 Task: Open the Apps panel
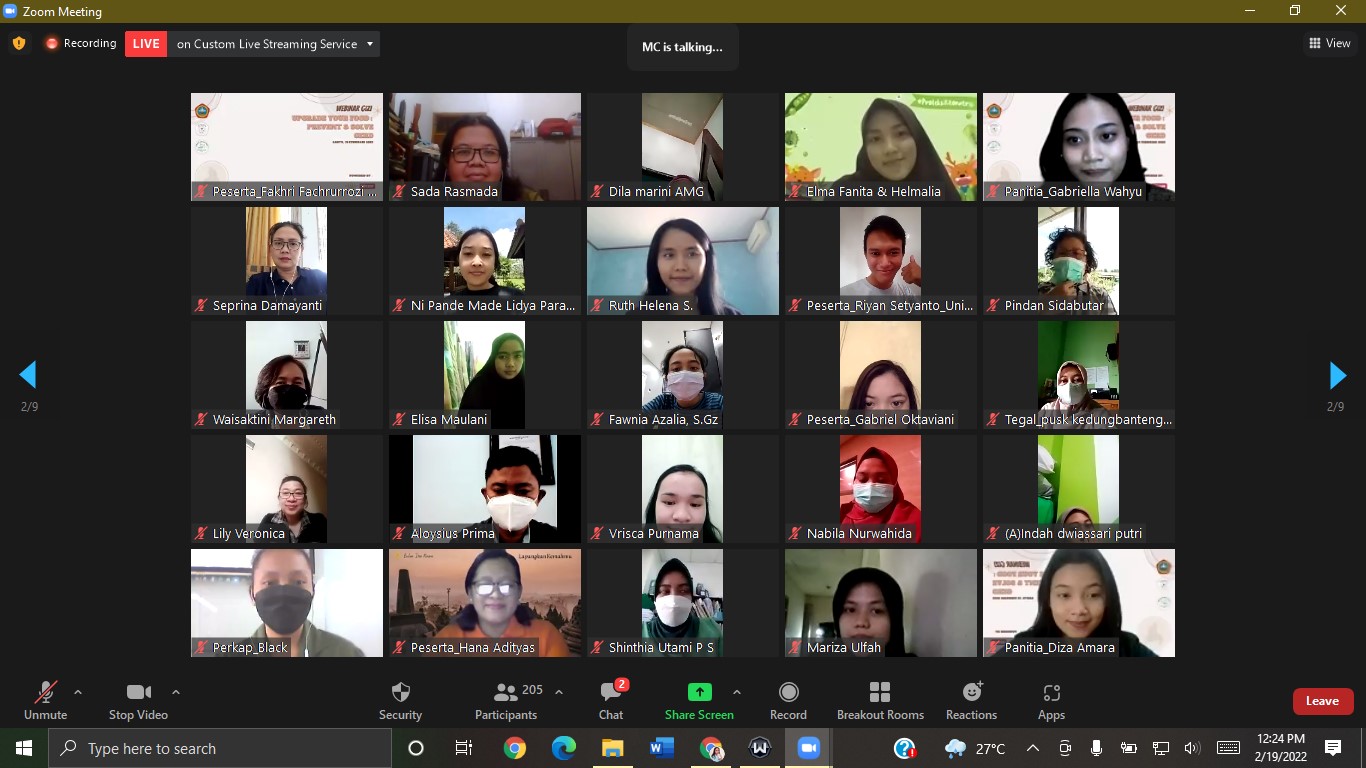[1051, 700]
